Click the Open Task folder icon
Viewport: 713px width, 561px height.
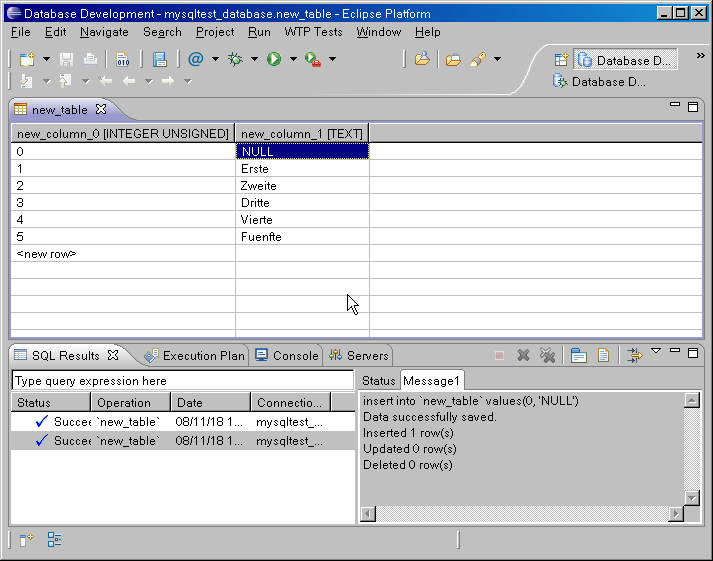click(453, 60)
